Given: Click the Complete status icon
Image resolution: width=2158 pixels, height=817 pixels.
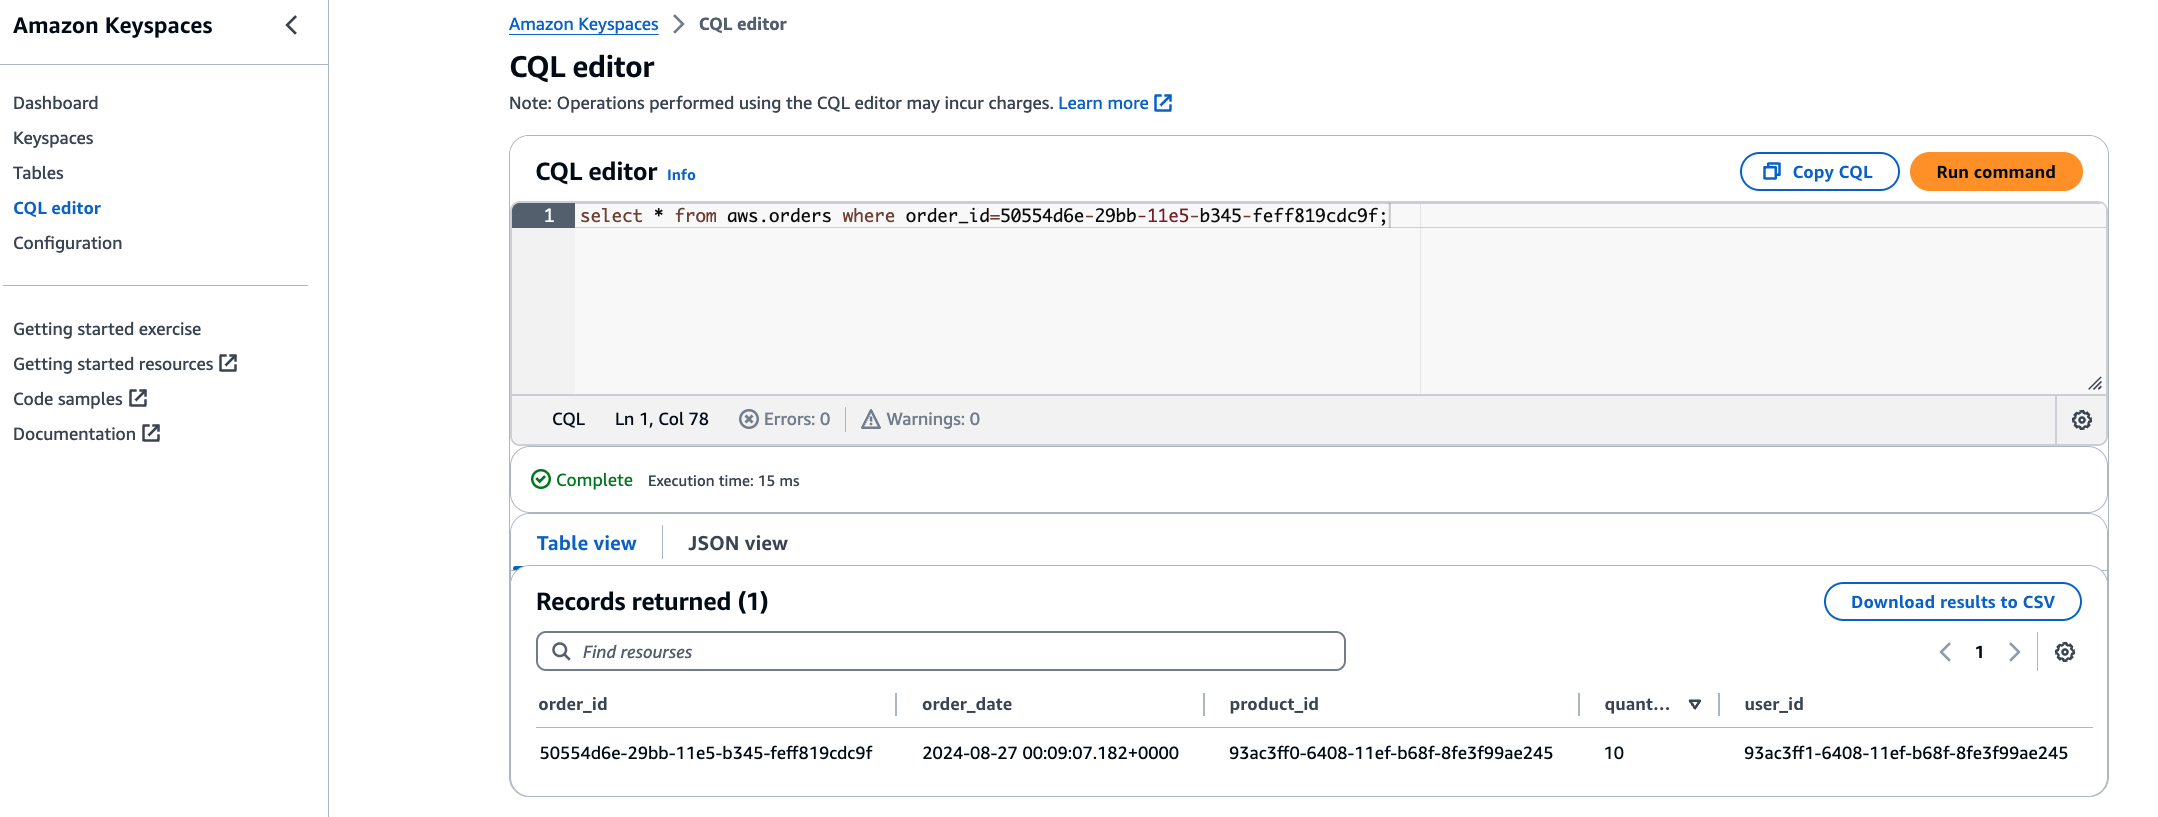Looking at the screenshot, I should coord(541,479).
